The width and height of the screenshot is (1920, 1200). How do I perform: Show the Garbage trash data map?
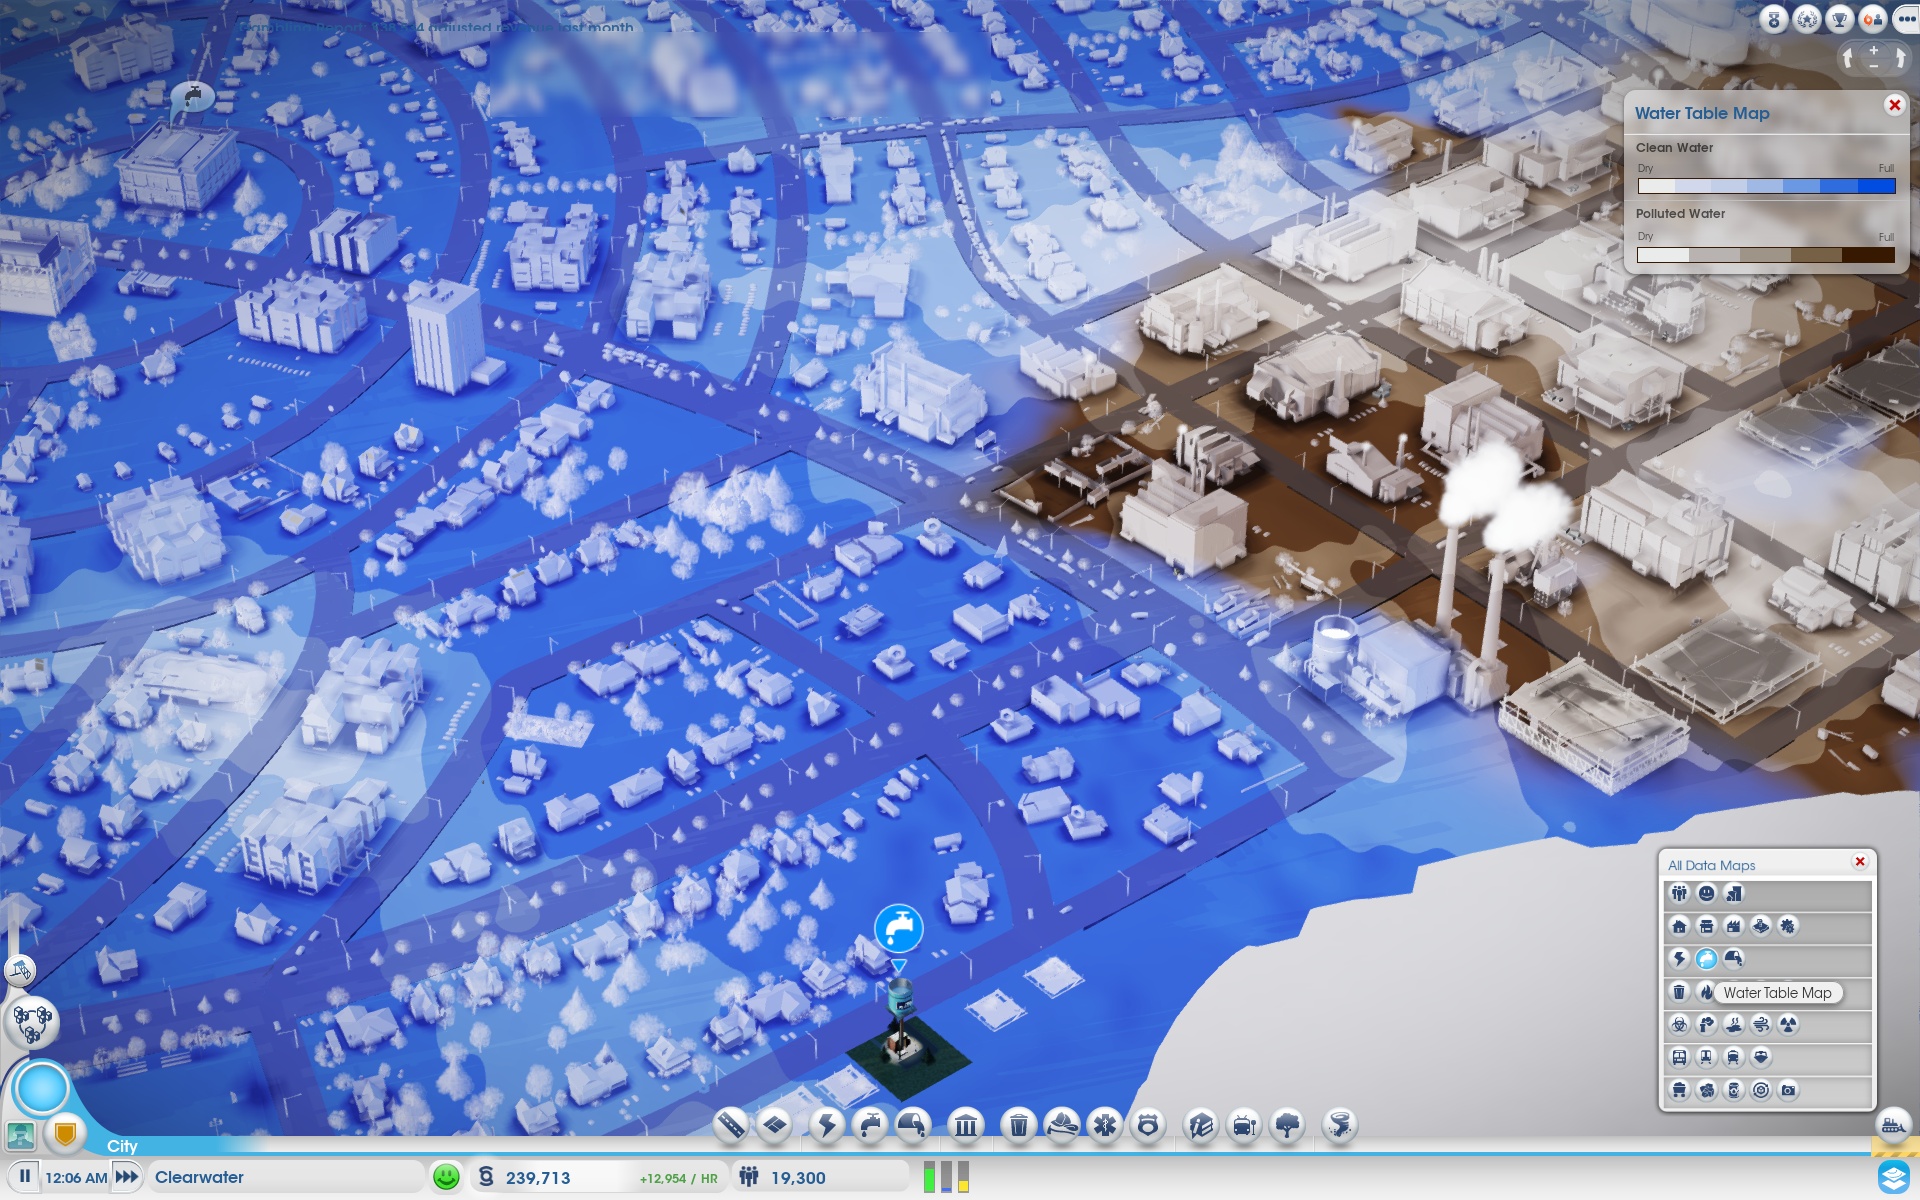click(x=1679, y=992)
